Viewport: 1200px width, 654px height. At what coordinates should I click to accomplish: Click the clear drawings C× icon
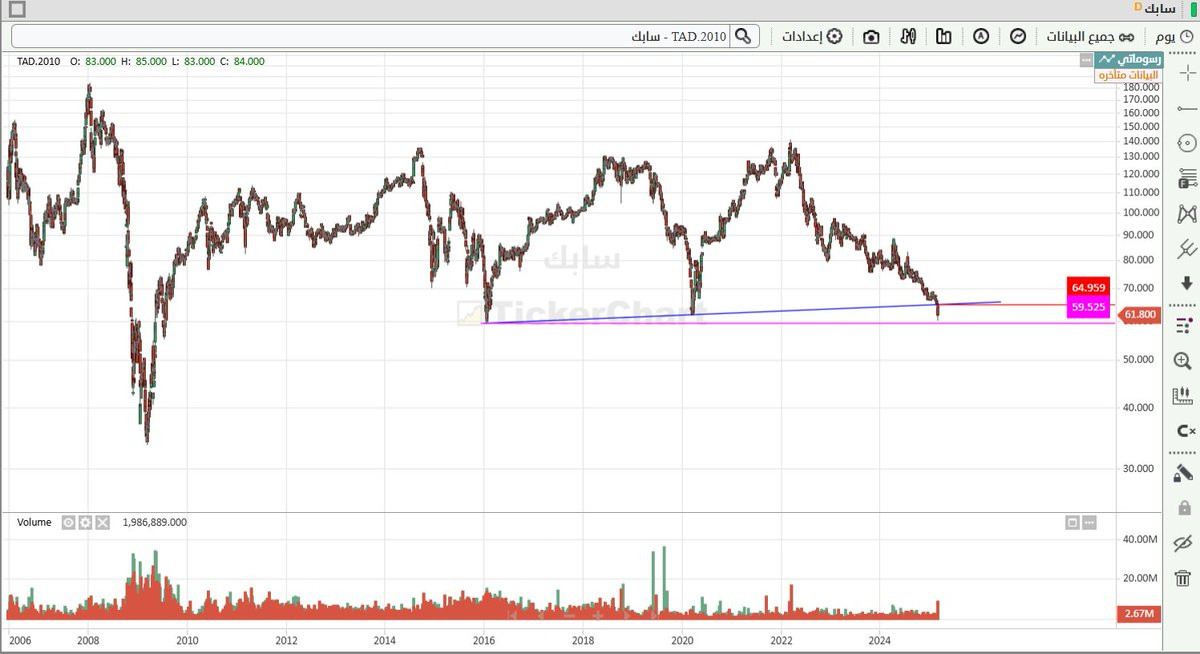click(x=1185, y=431)
